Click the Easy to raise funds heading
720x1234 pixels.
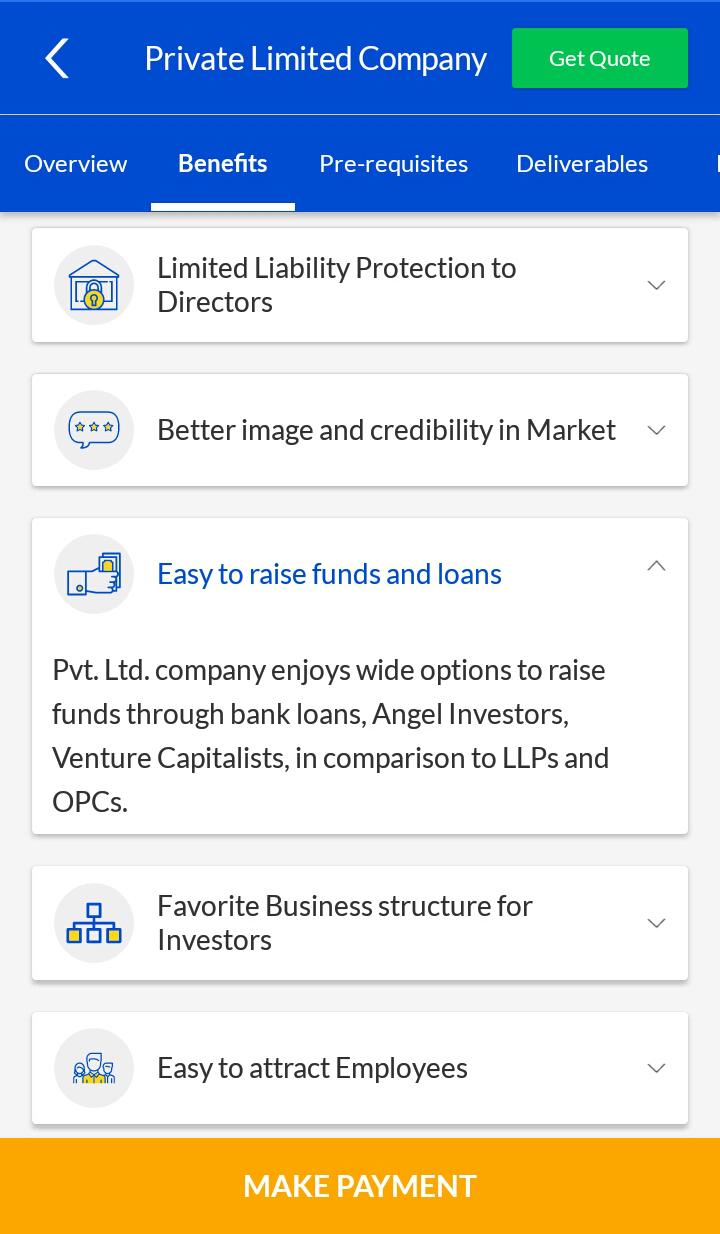click(x=329, y=574)
